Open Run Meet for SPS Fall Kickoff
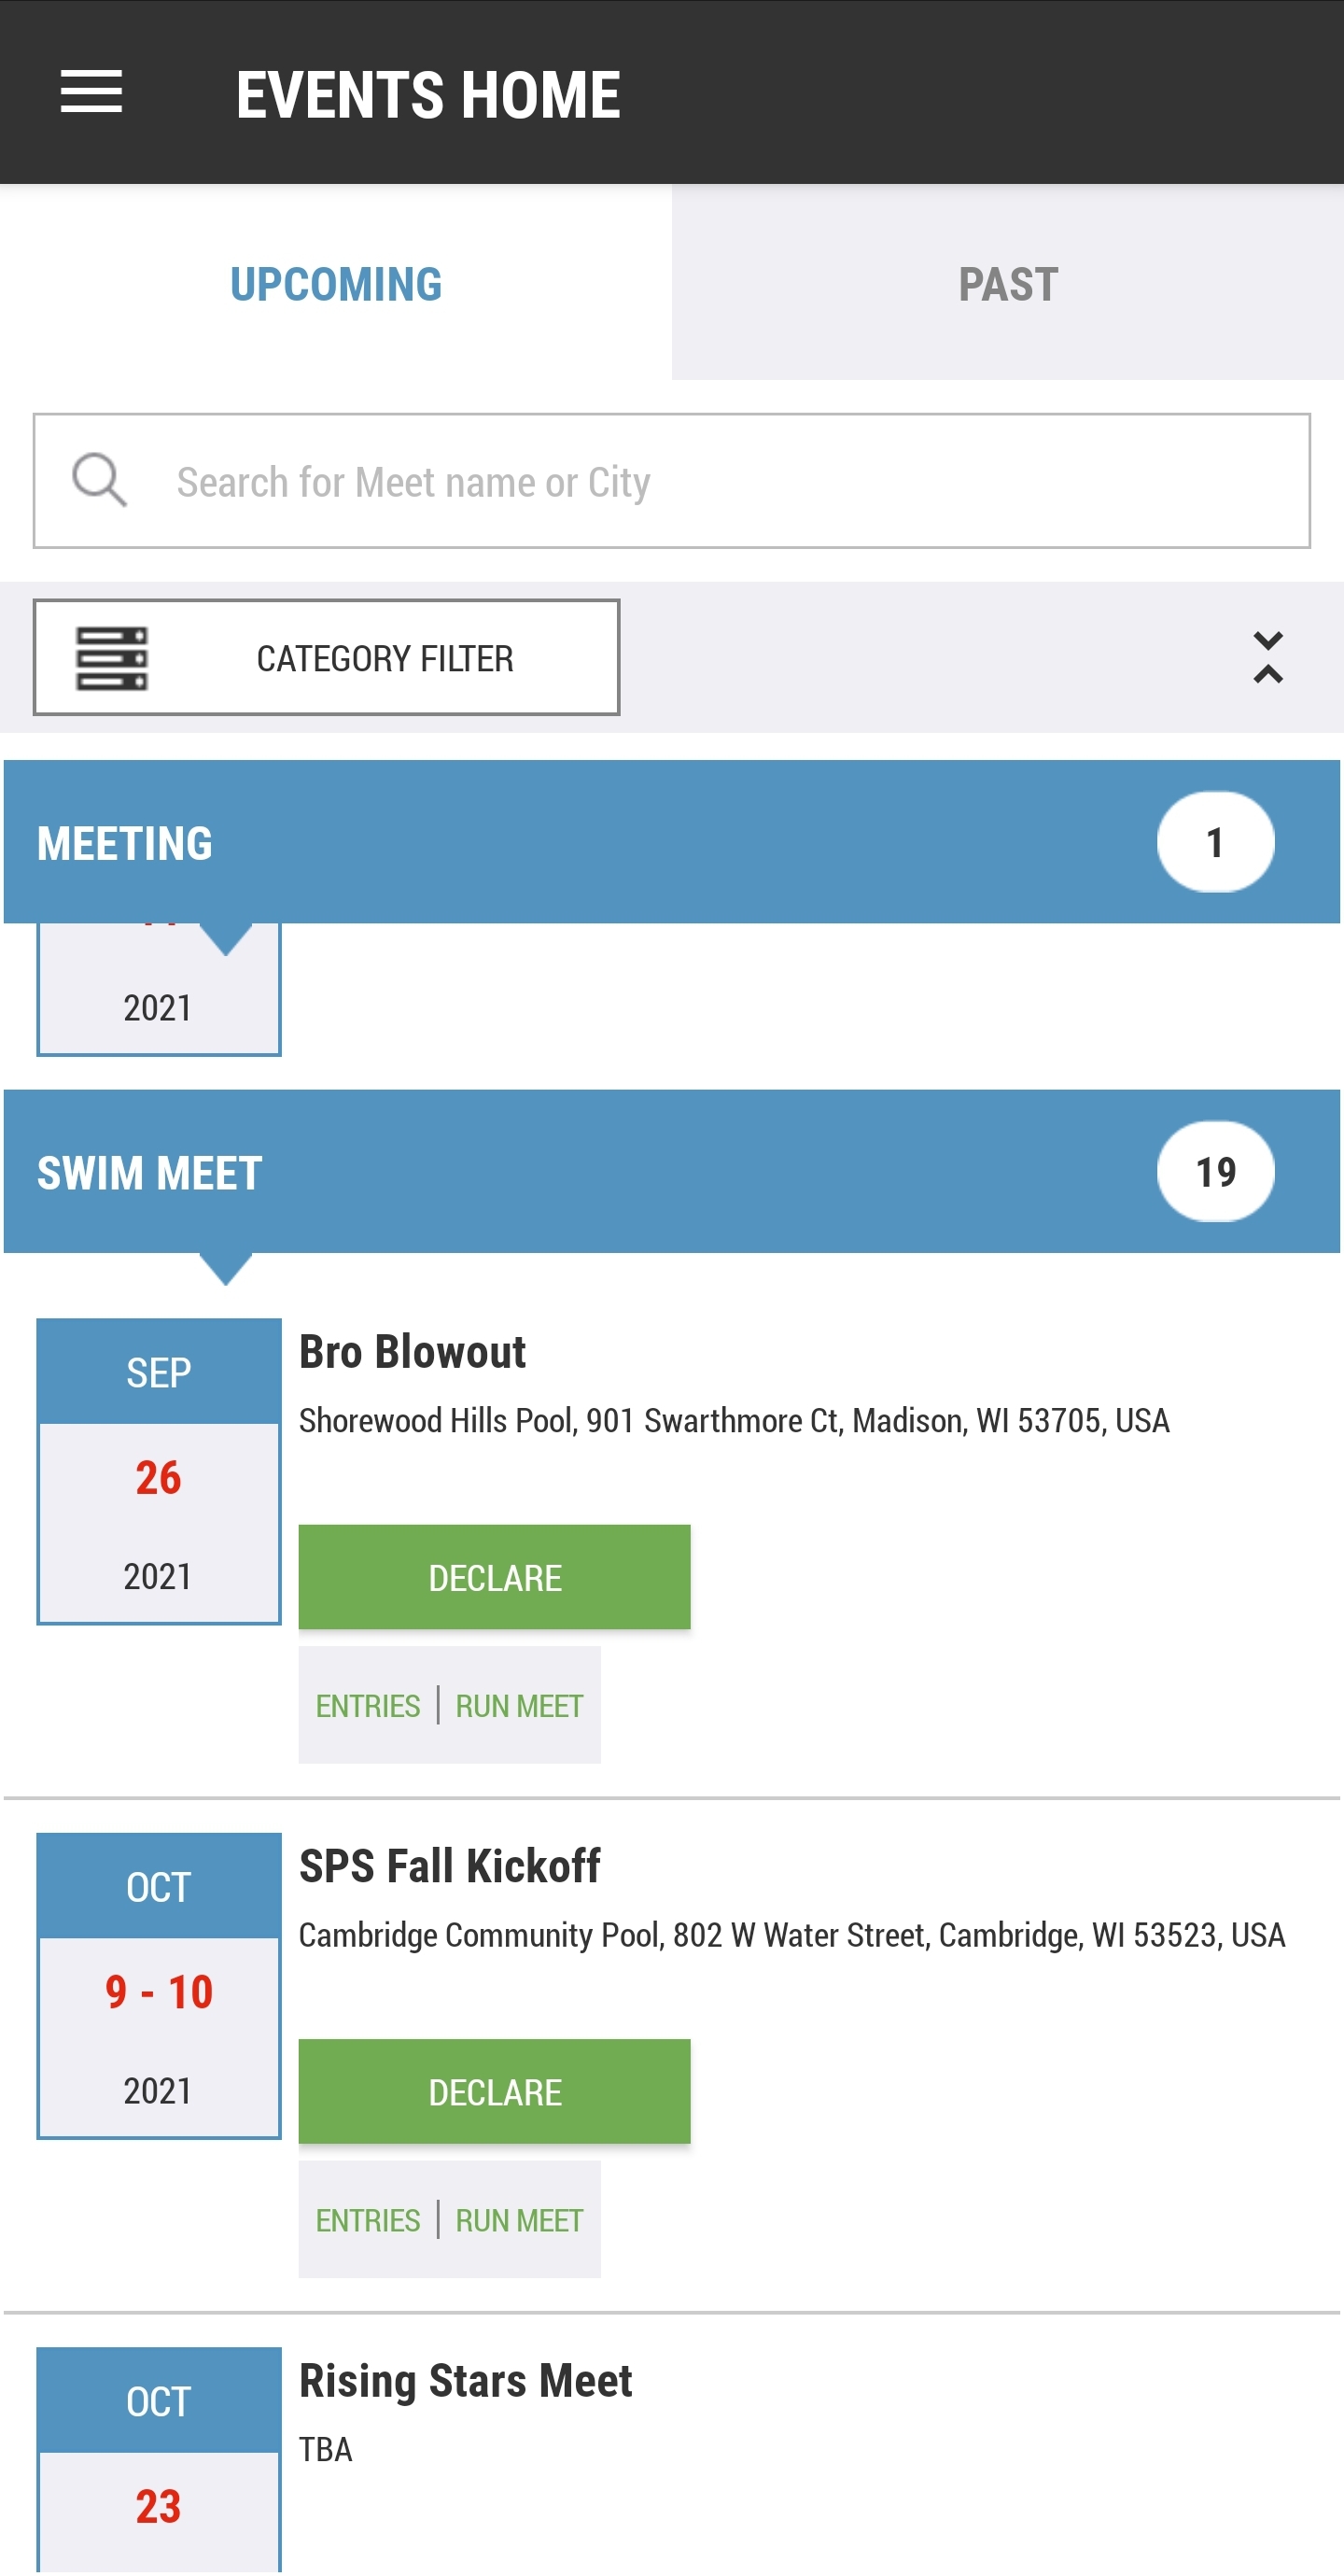The height and width of the screenshot is (2576, 1344). (519, 2220)
